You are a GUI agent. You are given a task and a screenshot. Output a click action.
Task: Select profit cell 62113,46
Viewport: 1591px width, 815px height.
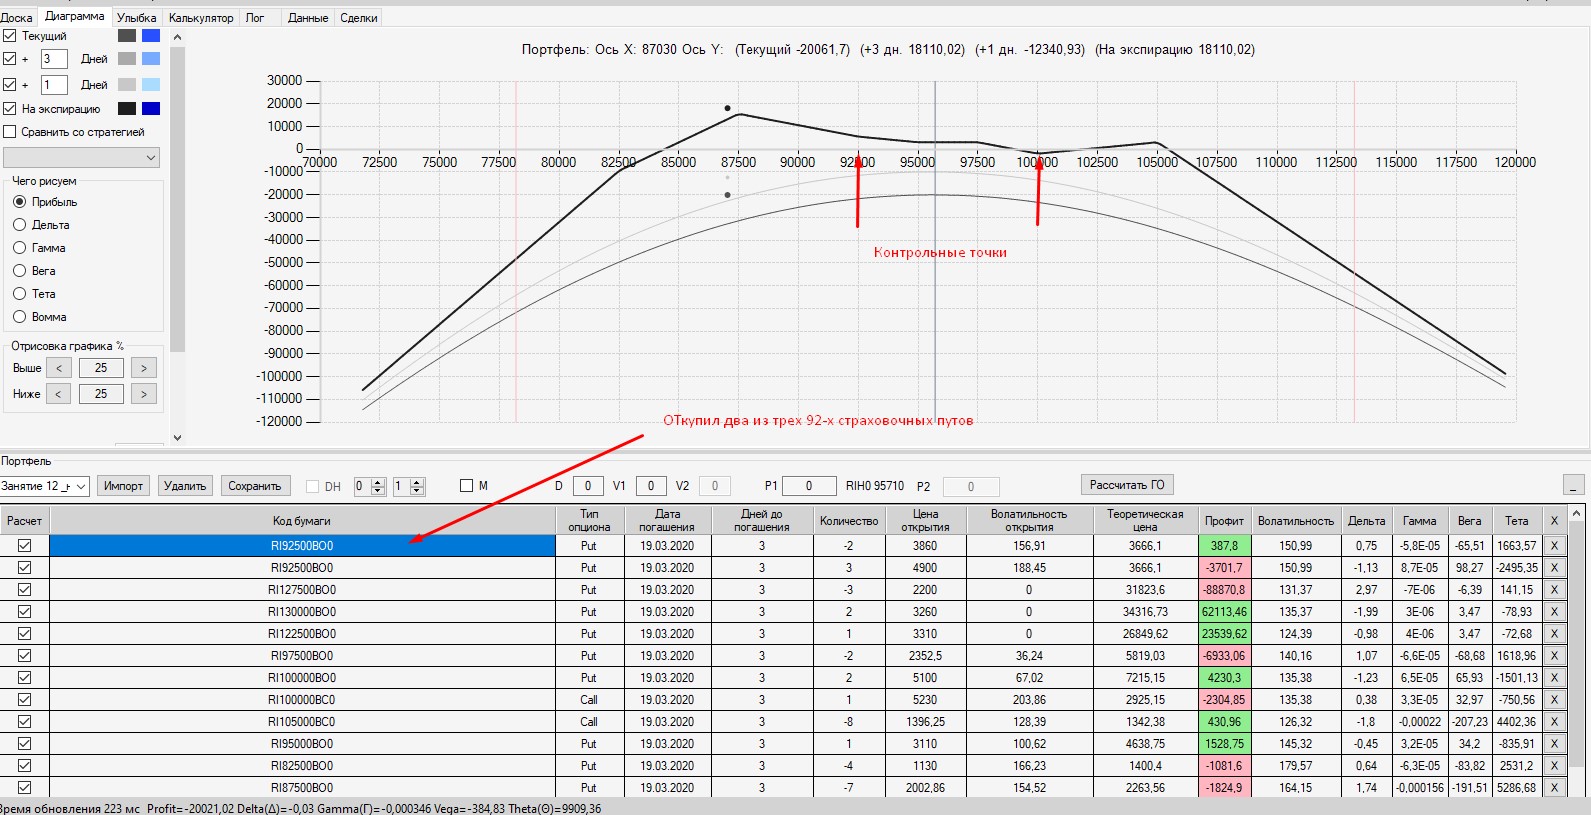[1224, 612]
